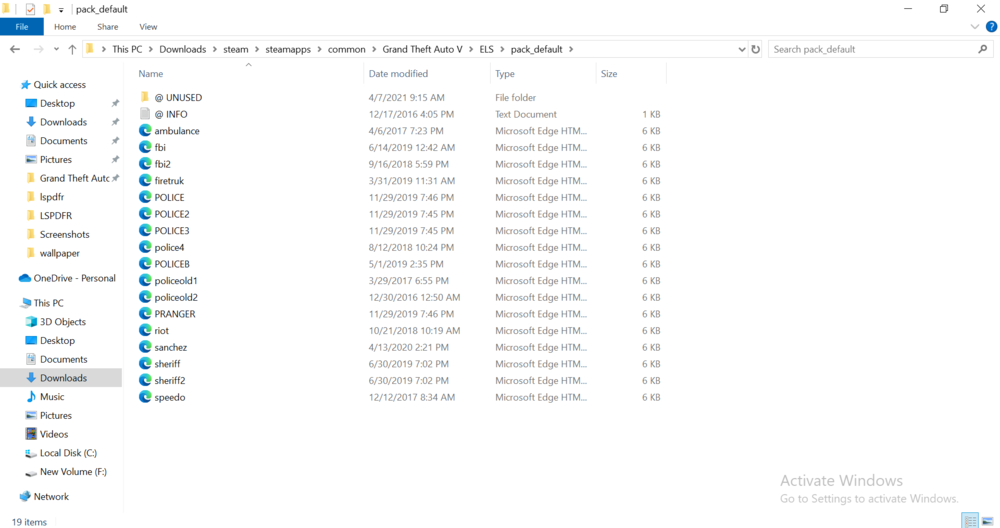Image resolution: width=1000 pixels, height=528 pixels.
Task: Expand the address bar history dropdown
Action: 742,49
